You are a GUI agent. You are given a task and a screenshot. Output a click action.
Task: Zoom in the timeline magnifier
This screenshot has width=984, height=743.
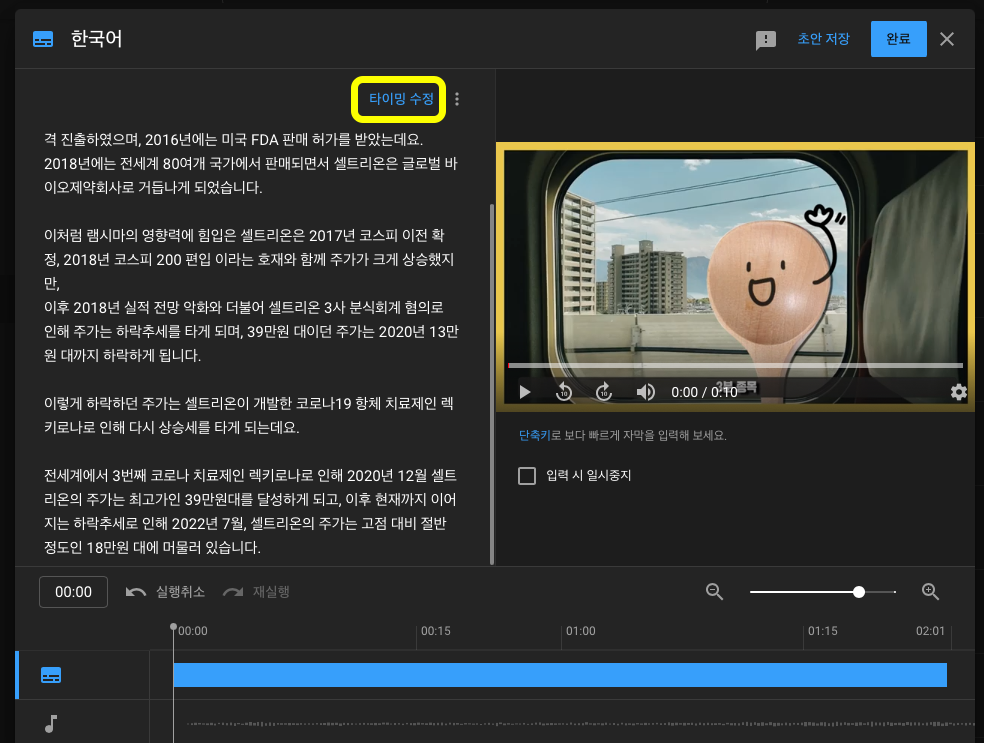pyautogui.click(x=930, y=592)
